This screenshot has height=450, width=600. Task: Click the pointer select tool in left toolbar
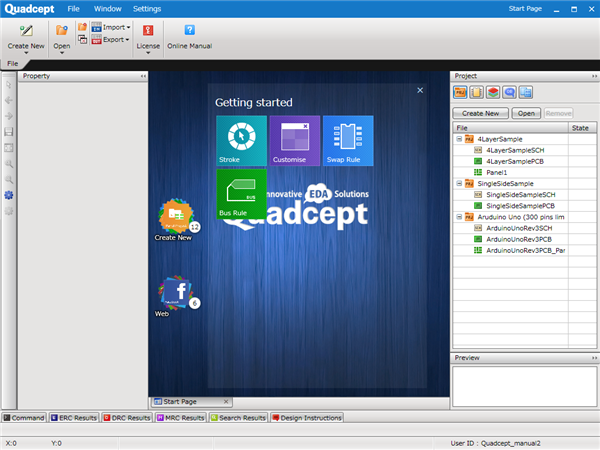[9, 85]
